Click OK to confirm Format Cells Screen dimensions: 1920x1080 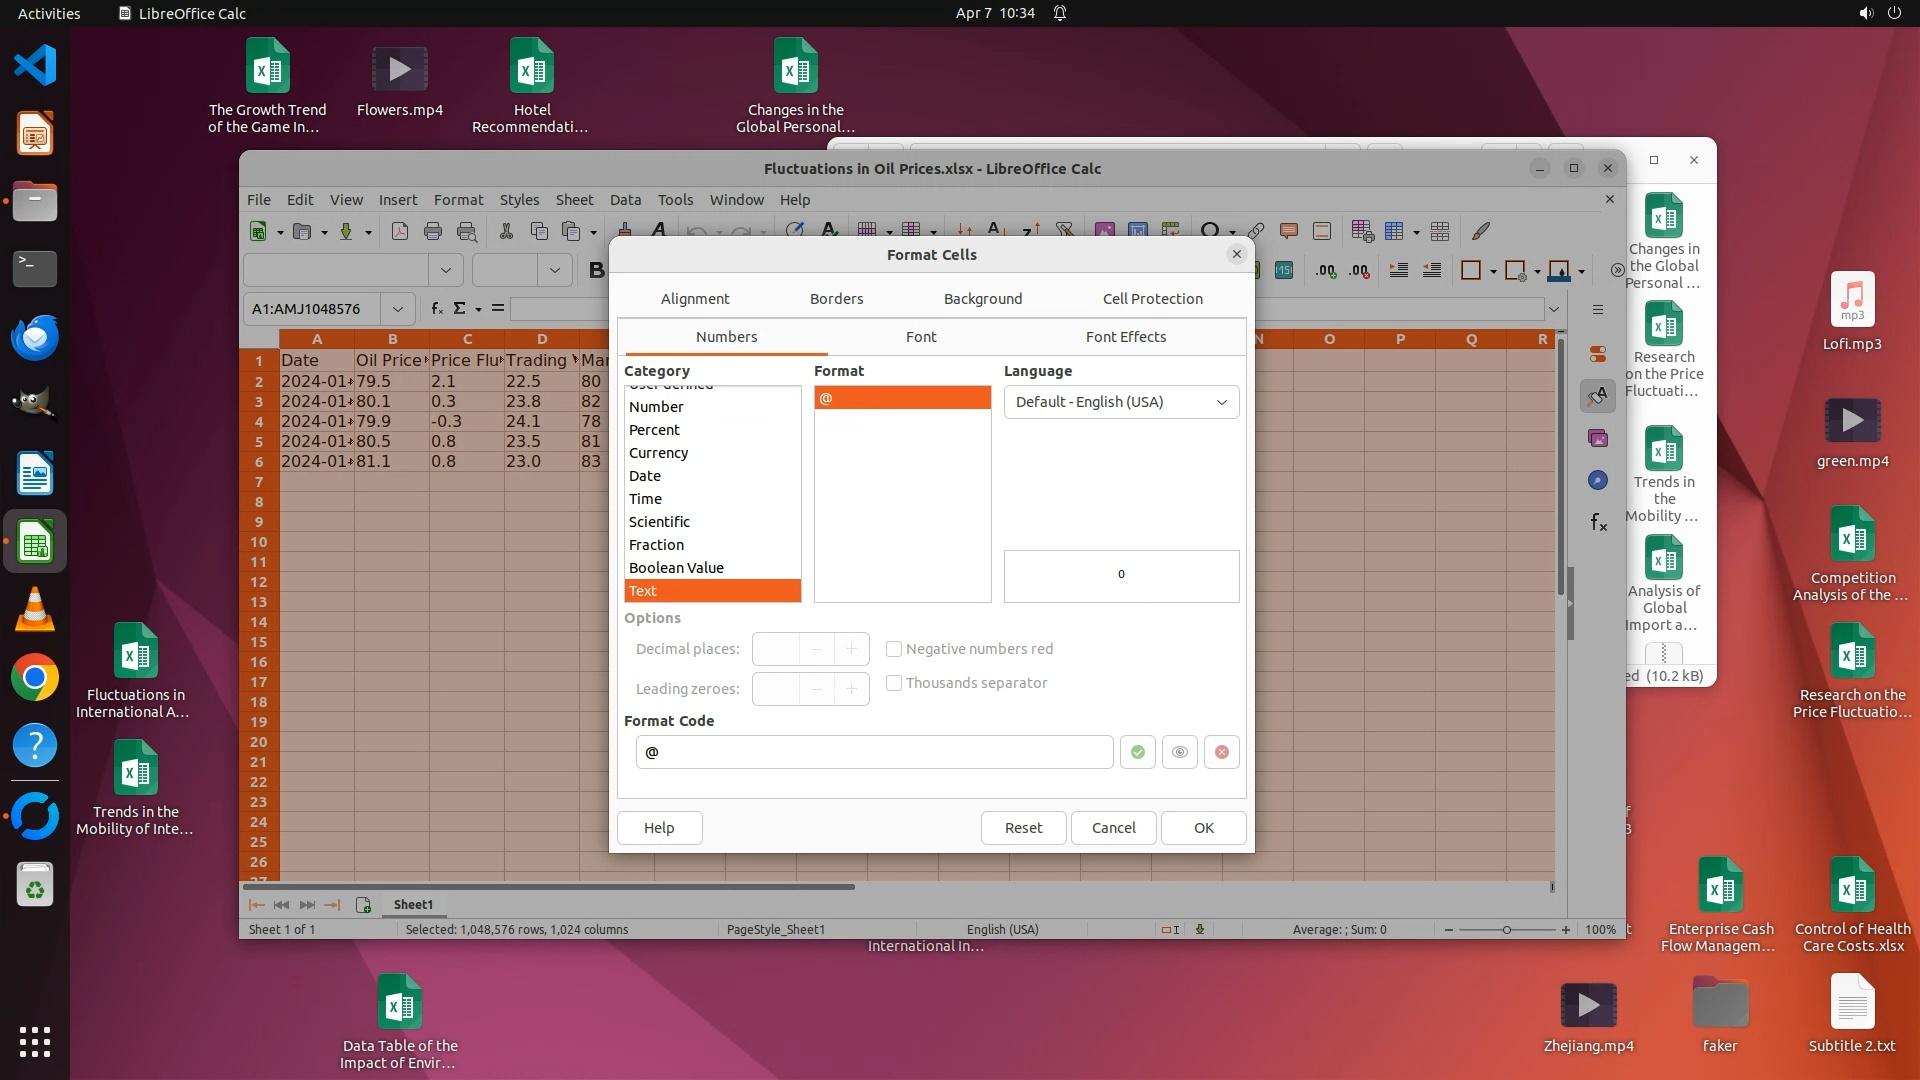[1203, 827]
